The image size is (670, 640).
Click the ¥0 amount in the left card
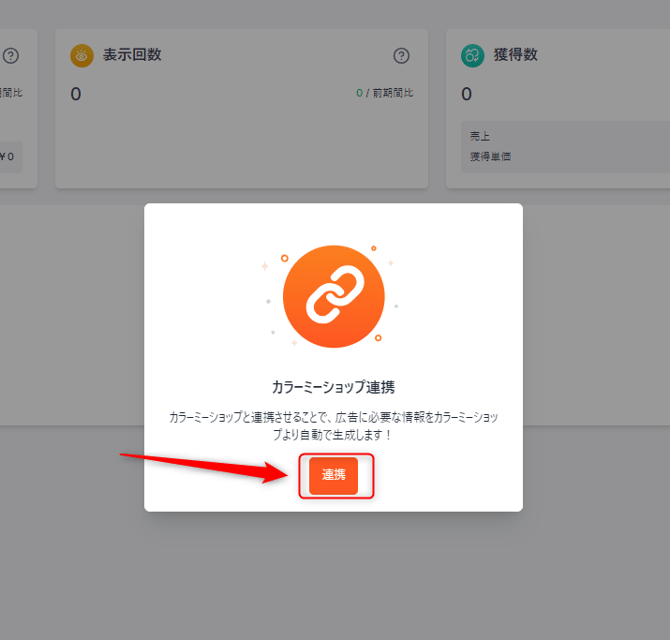pos(9,157)
